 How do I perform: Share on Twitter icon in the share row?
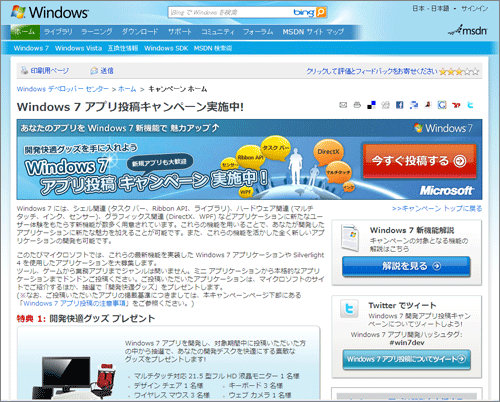470,105
